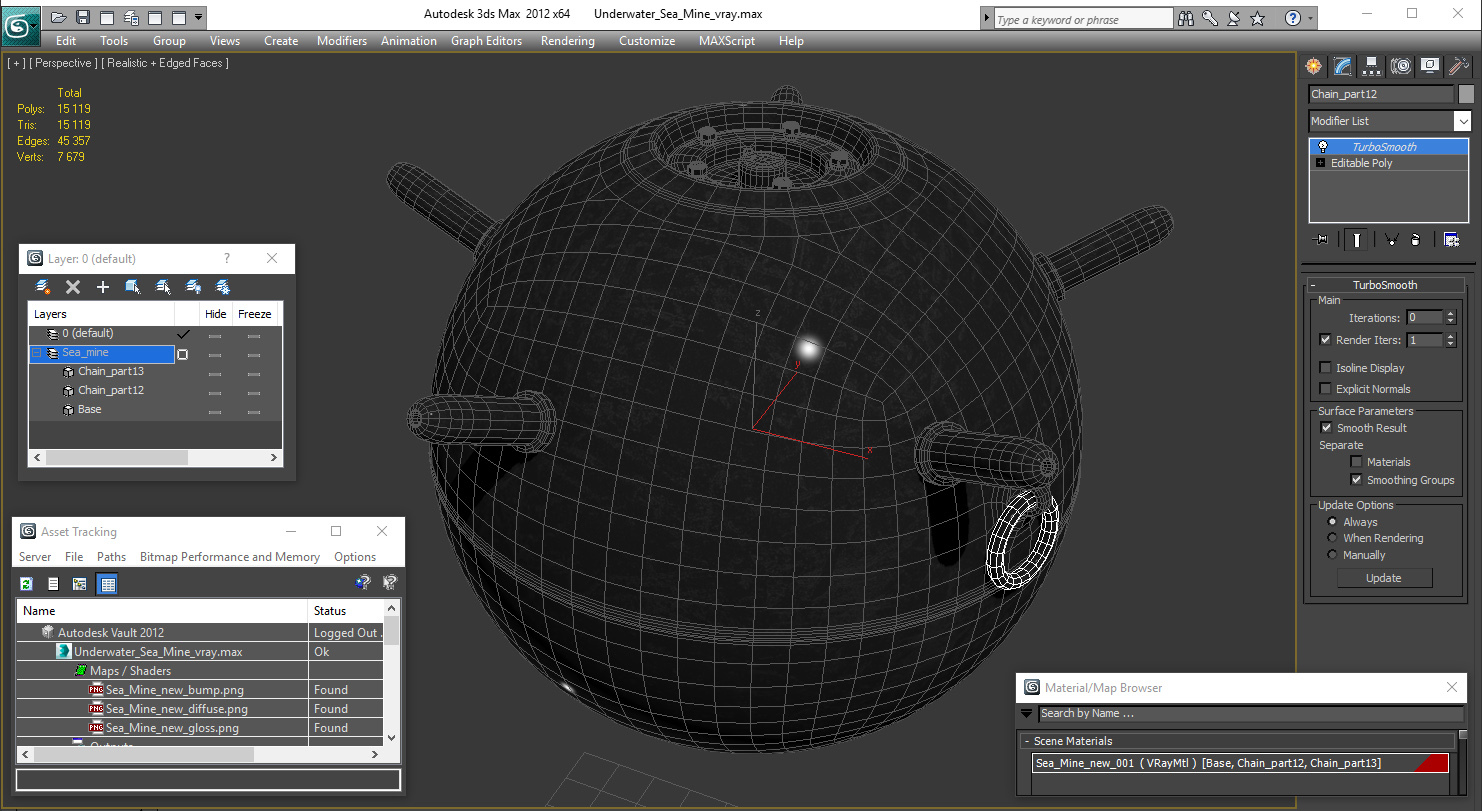The image size is (1482, 811).
Task: Toggle the Smooth Result checkbox
Action: pyautogui.click(x=1326, y=428)
